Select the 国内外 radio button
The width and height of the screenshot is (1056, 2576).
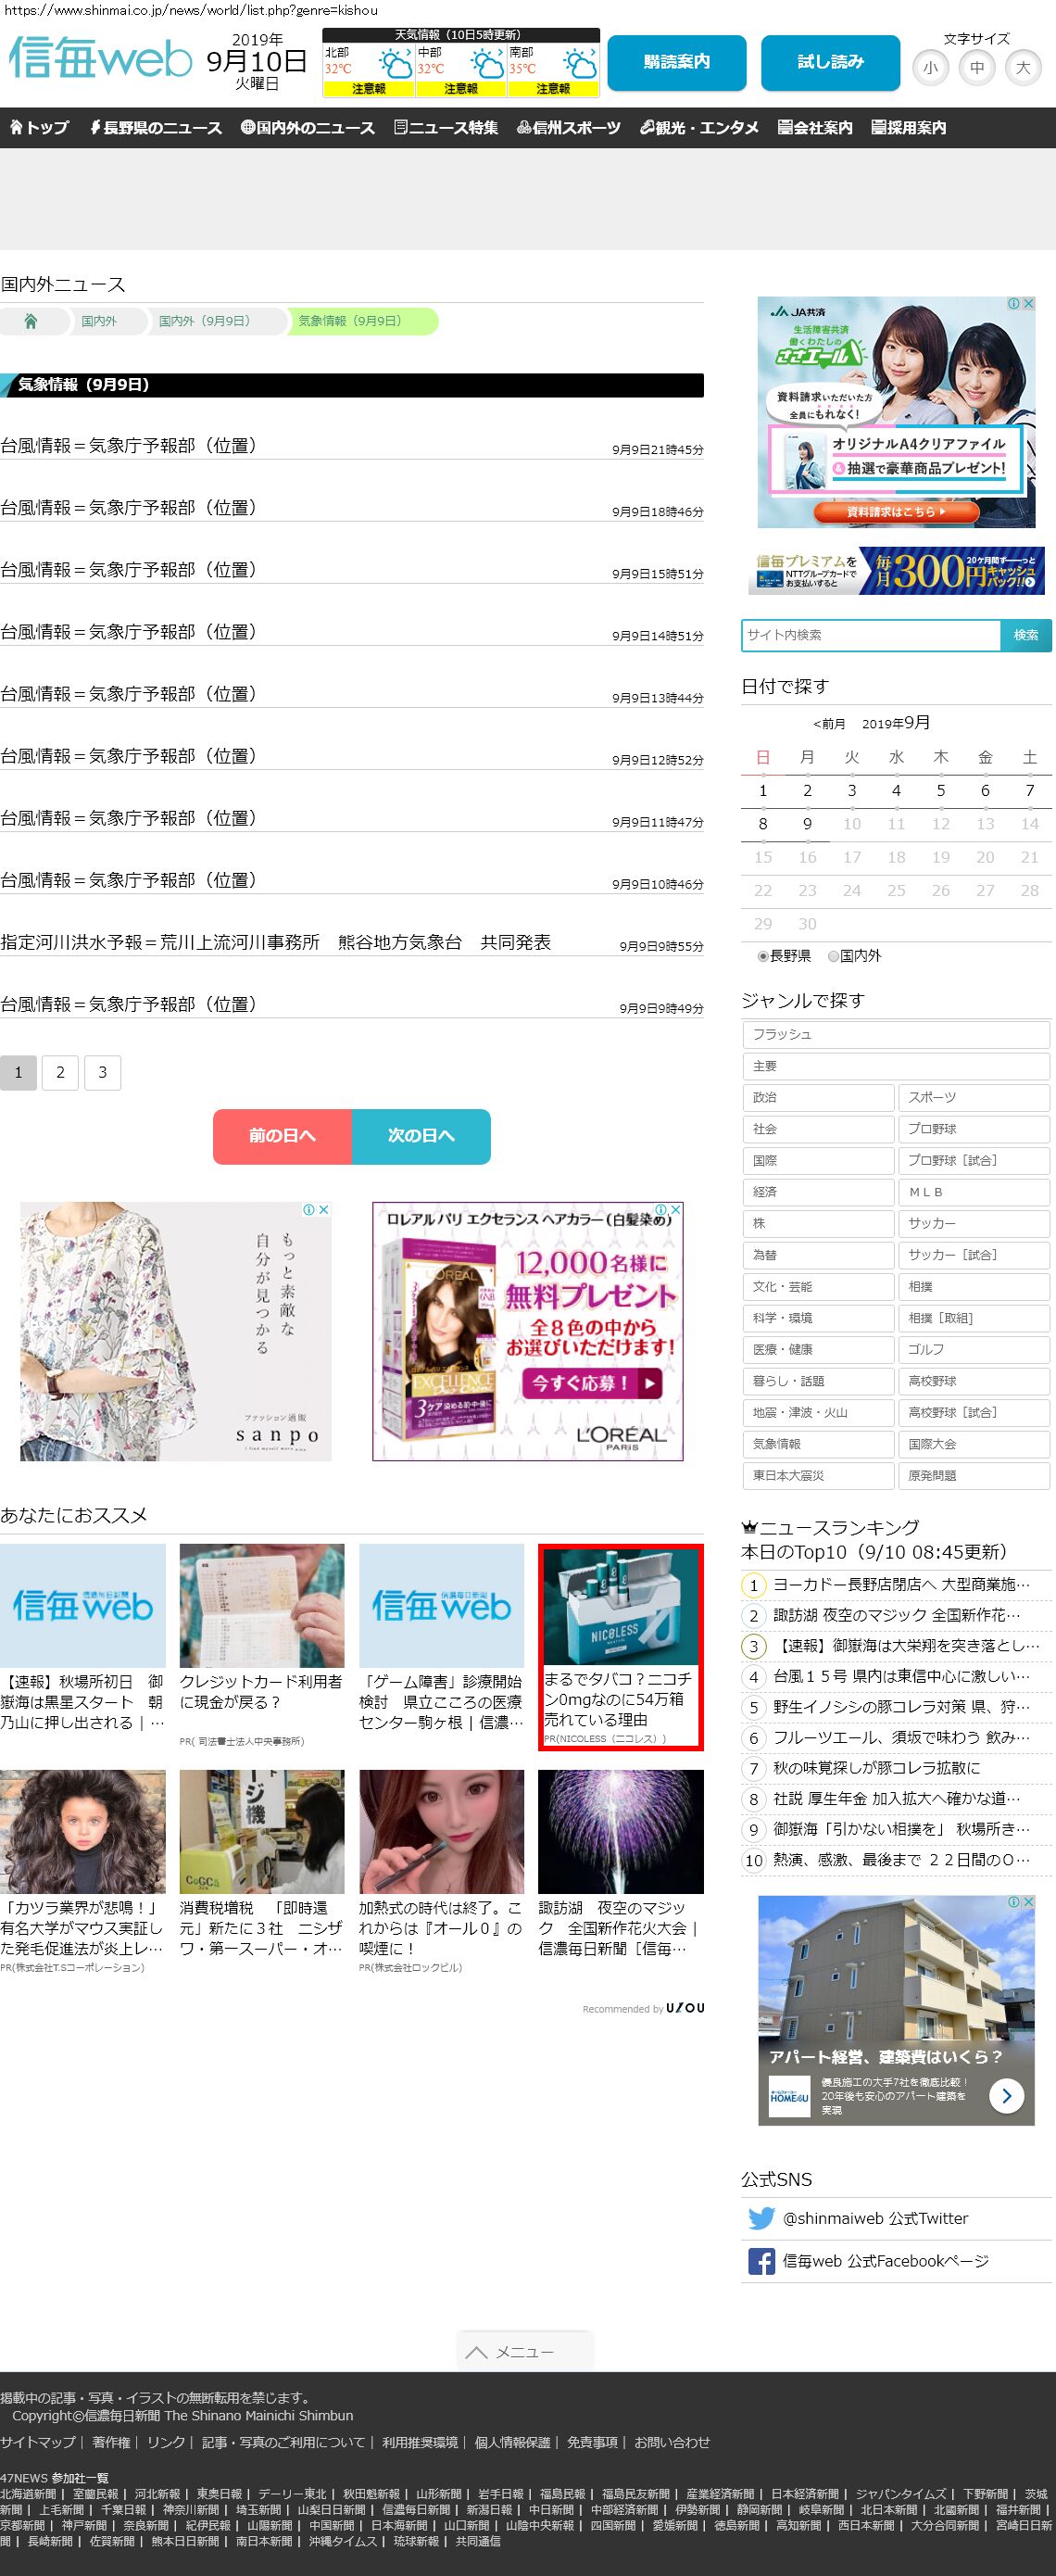pyautogui.click(x=833, y=956)
